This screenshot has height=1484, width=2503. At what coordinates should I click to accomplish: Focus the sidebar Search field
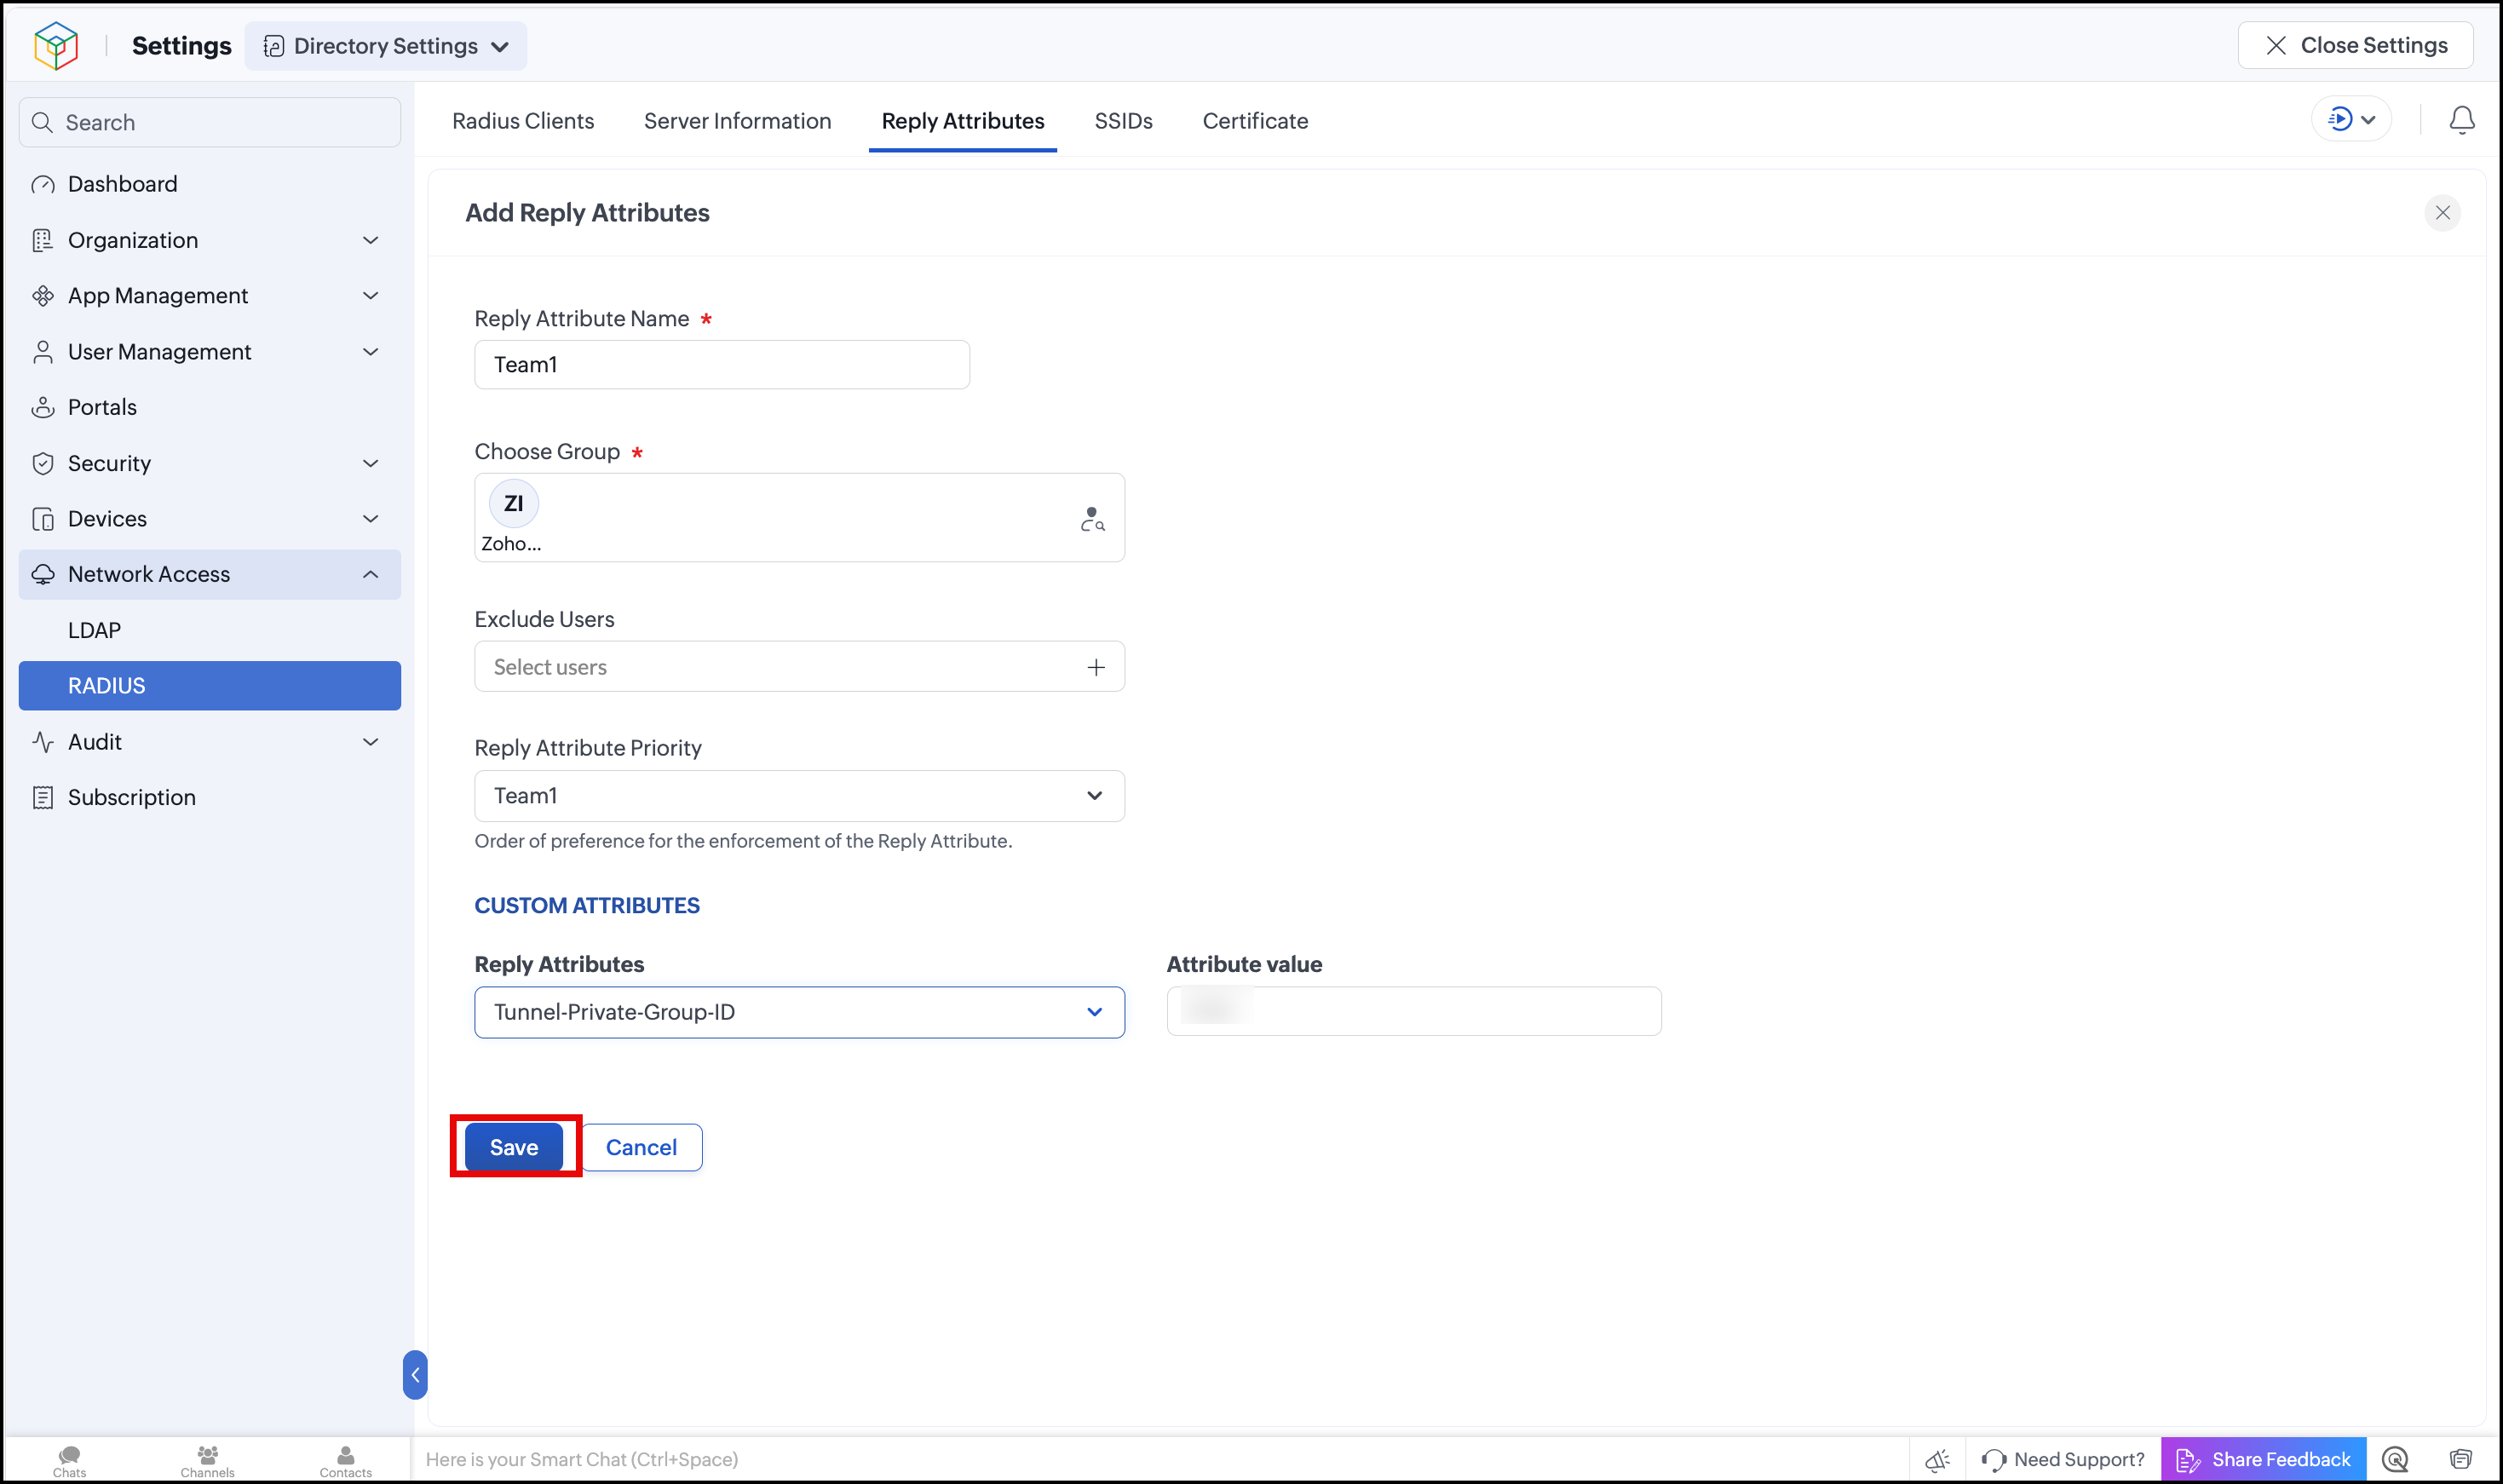(210, 122)
